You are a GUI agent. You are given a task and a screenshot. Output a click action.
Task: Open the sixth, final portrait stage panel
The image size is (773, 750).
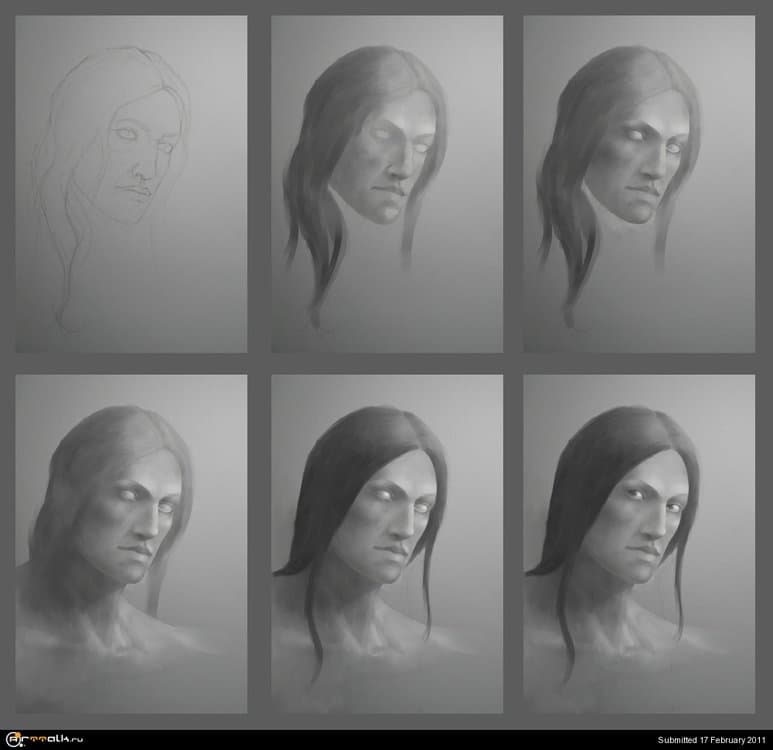coord(639,545)
